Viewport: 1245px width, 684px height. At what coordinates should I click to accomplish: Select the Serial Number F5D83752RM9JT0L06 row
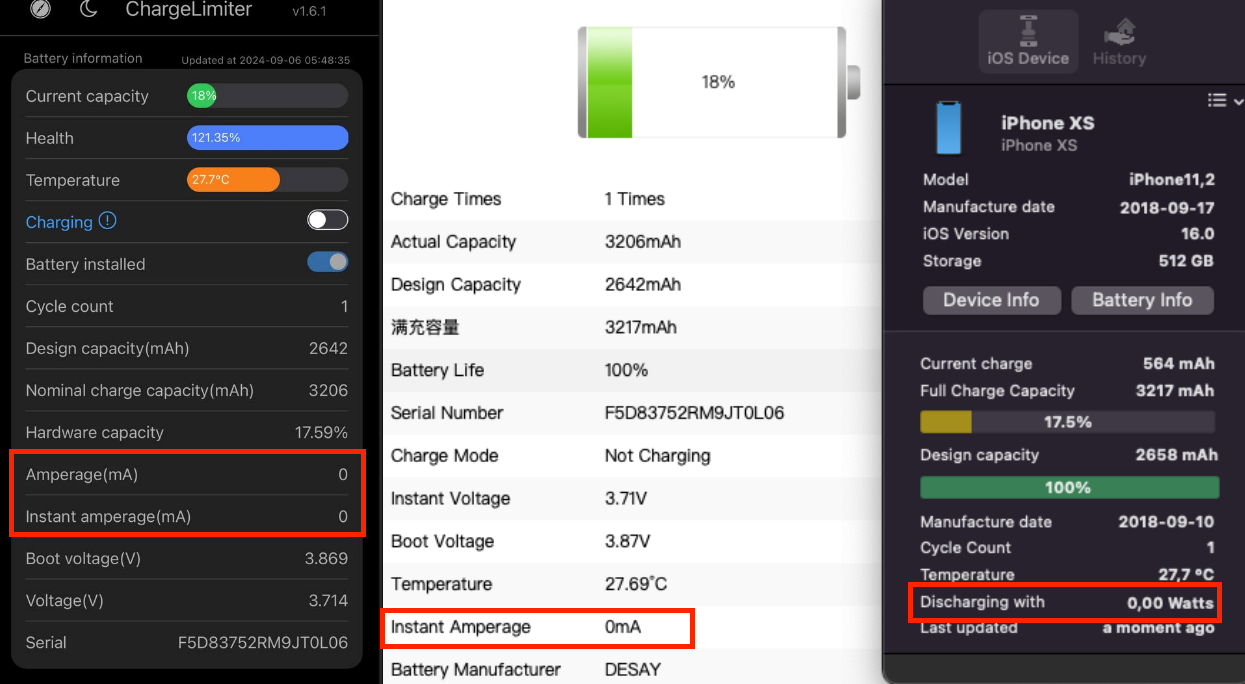(632, 412)
